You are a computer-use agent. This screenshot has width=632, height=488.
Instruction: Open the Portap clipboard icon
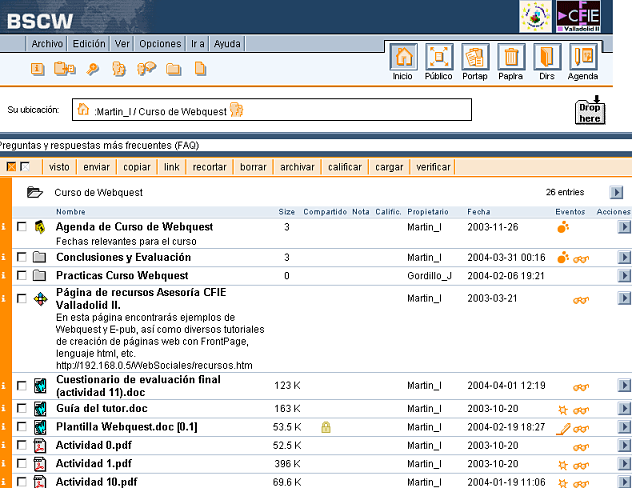pos(475,61)
